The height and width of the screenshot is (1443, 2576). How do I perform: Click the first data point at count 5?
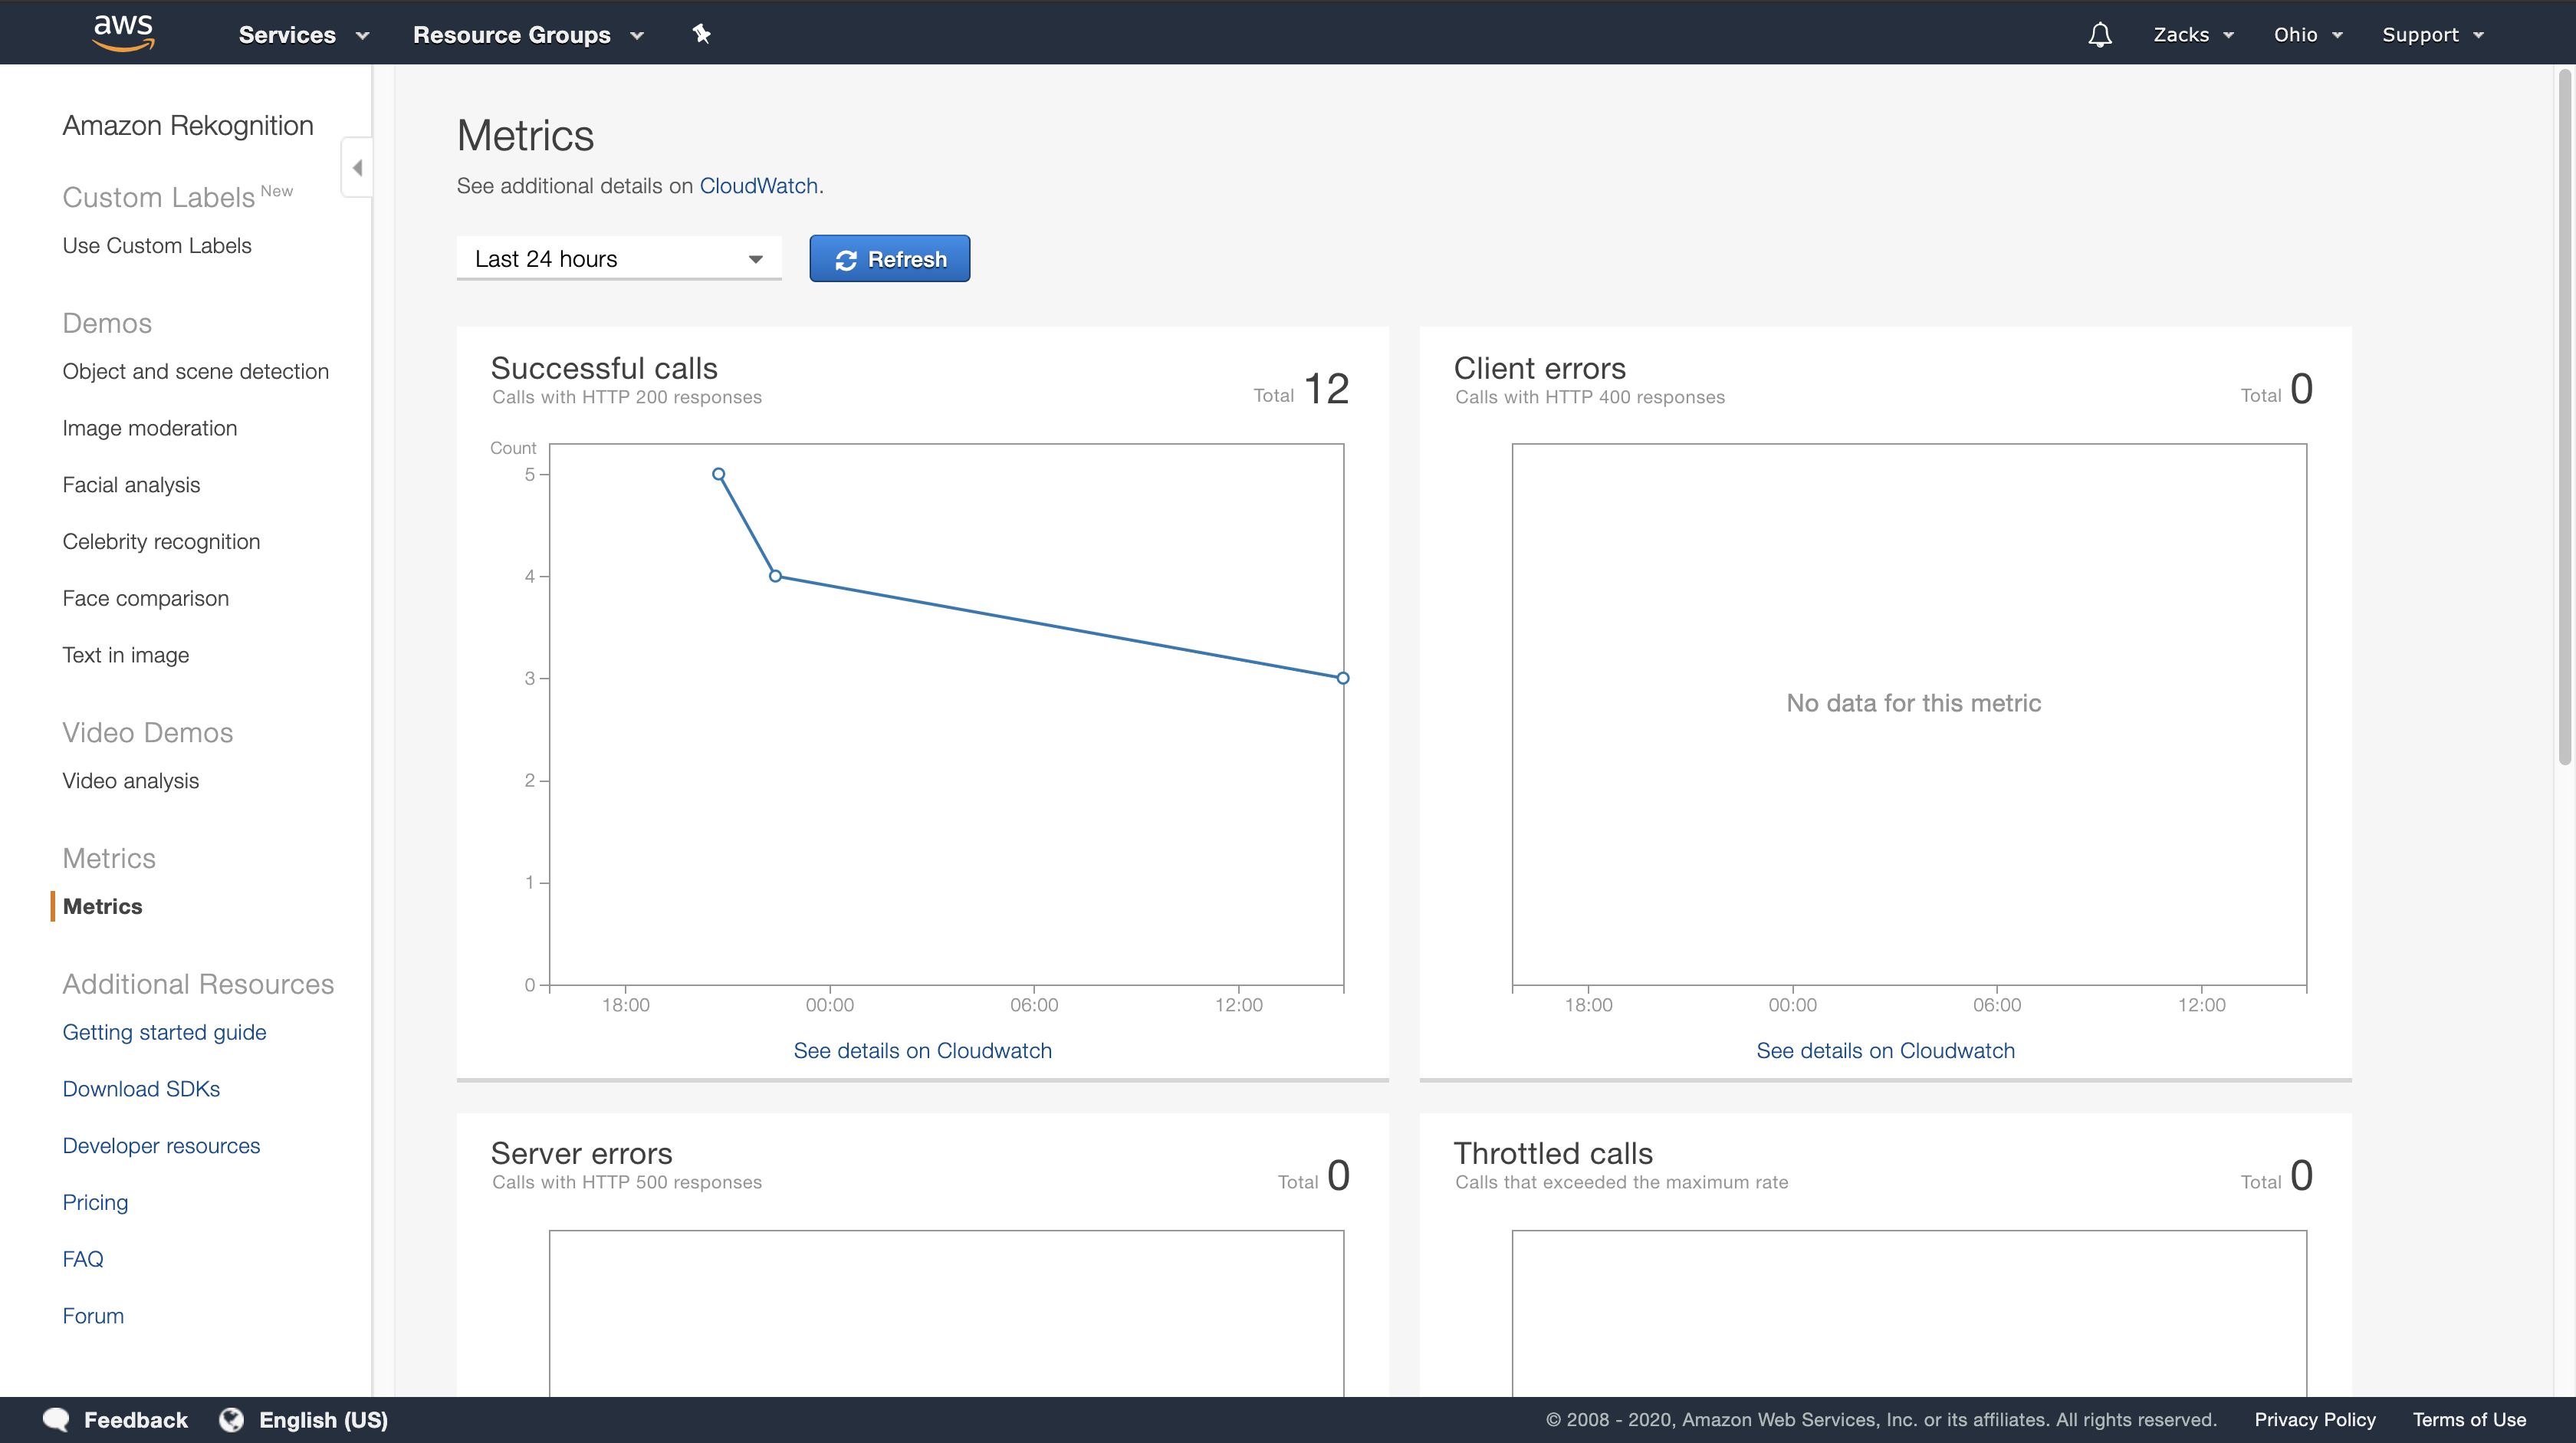[x=718, y=474]
